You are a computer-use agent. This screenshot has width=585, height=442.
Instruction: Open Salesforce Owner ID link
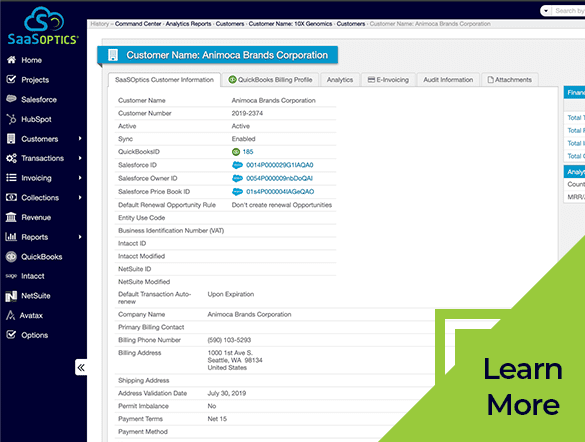coord(279,178)
